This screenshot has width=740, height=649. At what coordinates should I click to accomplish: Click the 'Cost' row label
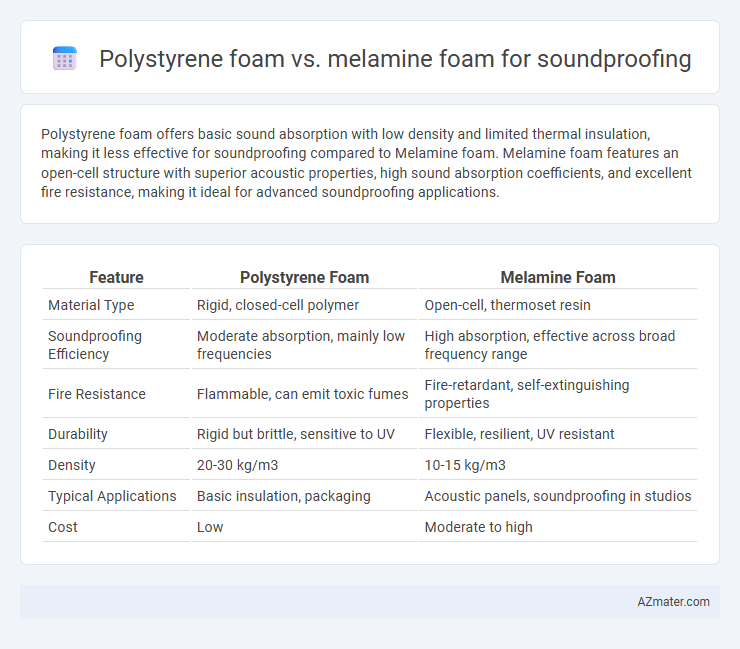[x=63, y=527]
